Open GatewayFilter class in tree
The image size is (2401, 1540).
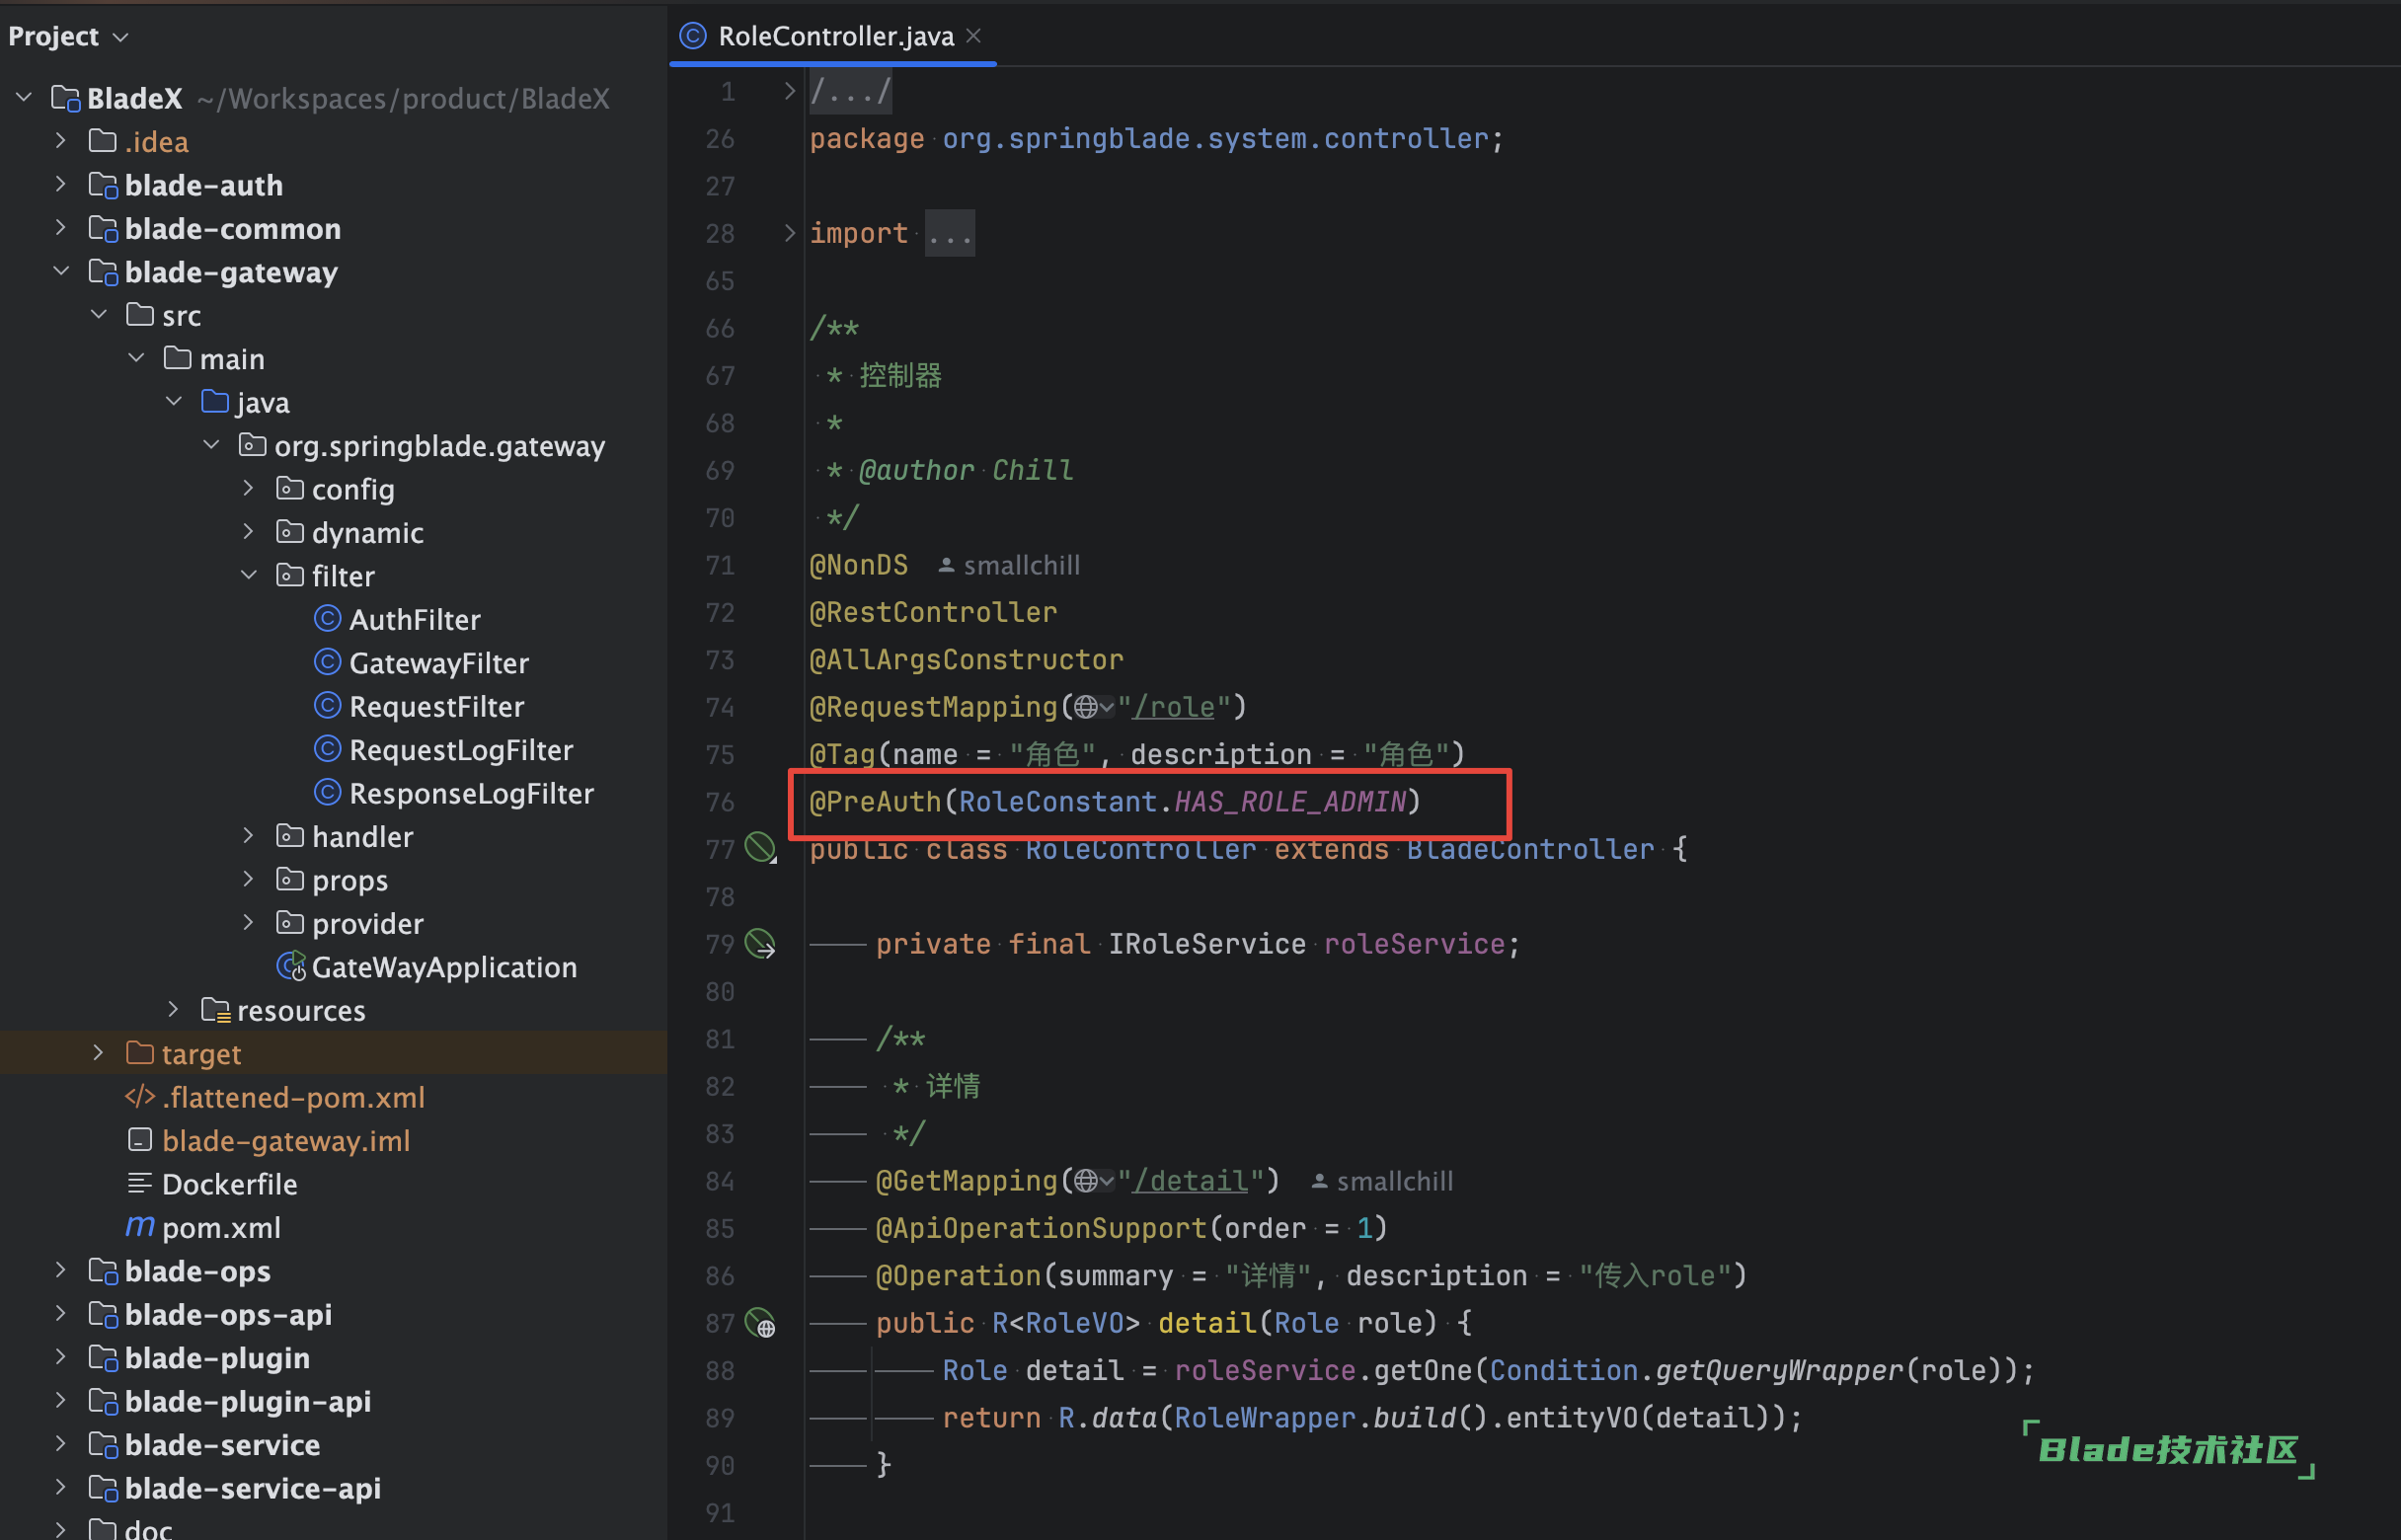[438, 663]
